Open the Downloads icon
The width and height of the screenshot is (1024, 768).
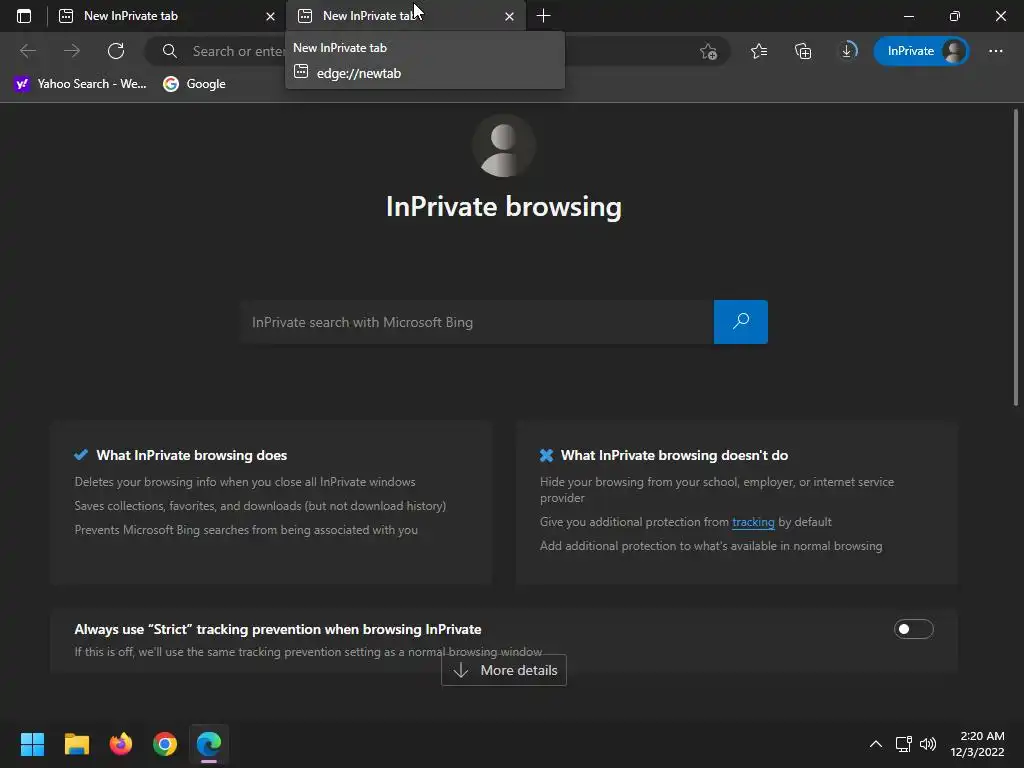847,51
